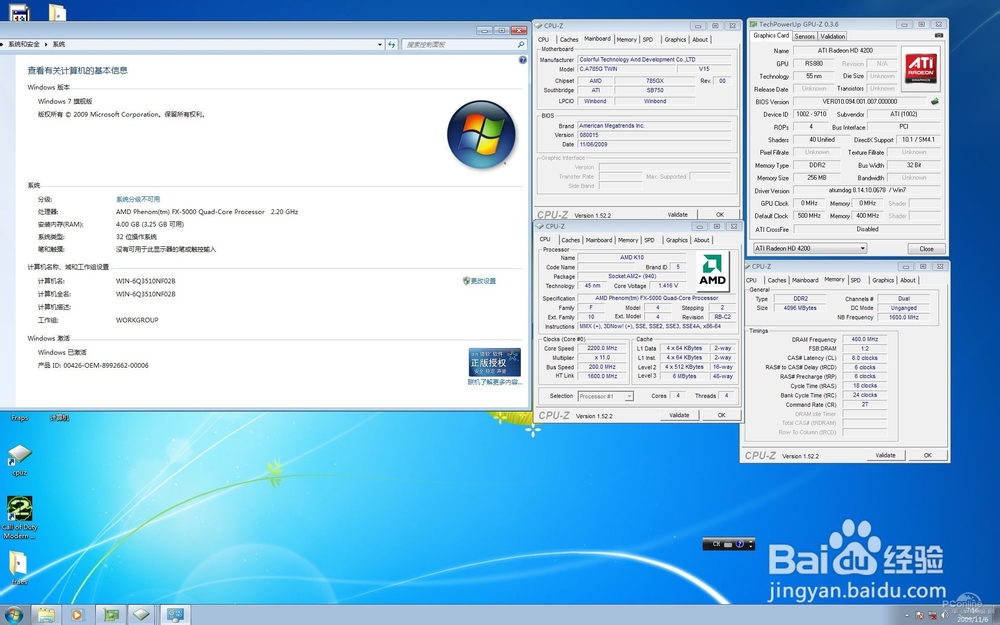Click the Windows logo in the System window
Screen dimensions: 1000x625
tap(482, 134)
